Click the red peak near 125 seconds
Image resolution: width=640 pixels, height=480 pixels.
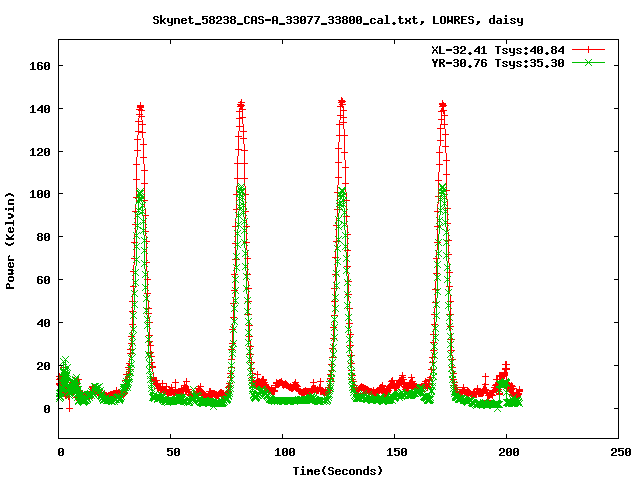342,102
